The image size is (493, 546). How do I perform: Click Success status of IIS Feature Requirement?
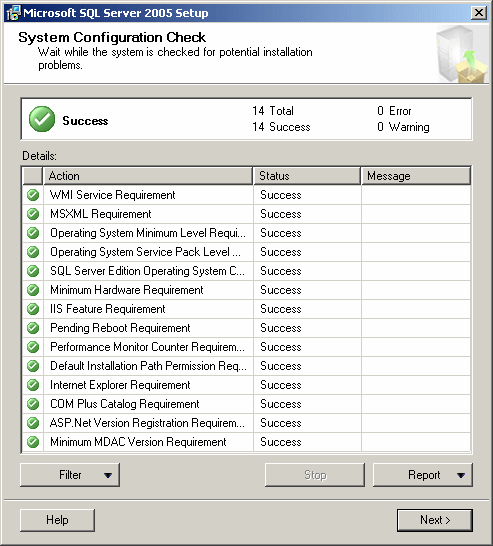(281, 309)
